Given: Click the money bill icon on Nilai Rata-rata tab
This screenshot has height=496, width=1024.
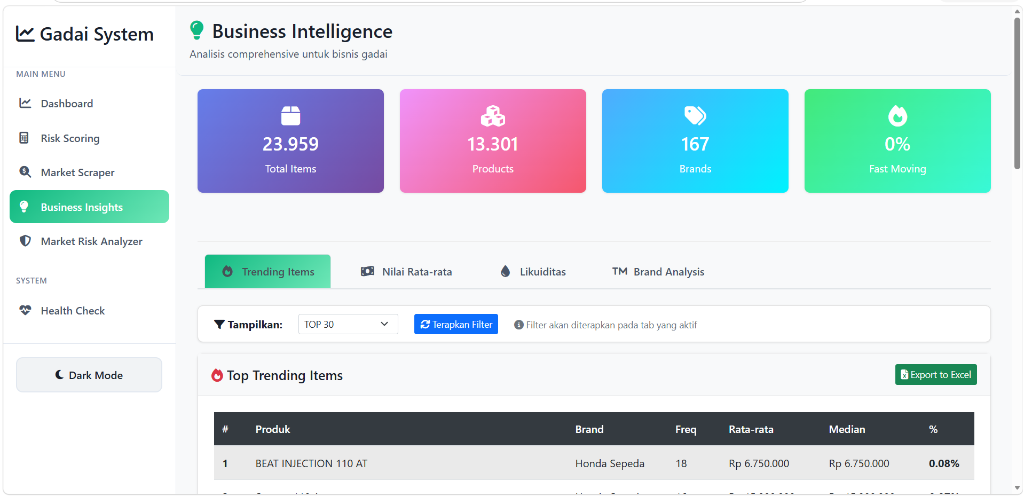Looking at the screenshot, I should 368,271.
